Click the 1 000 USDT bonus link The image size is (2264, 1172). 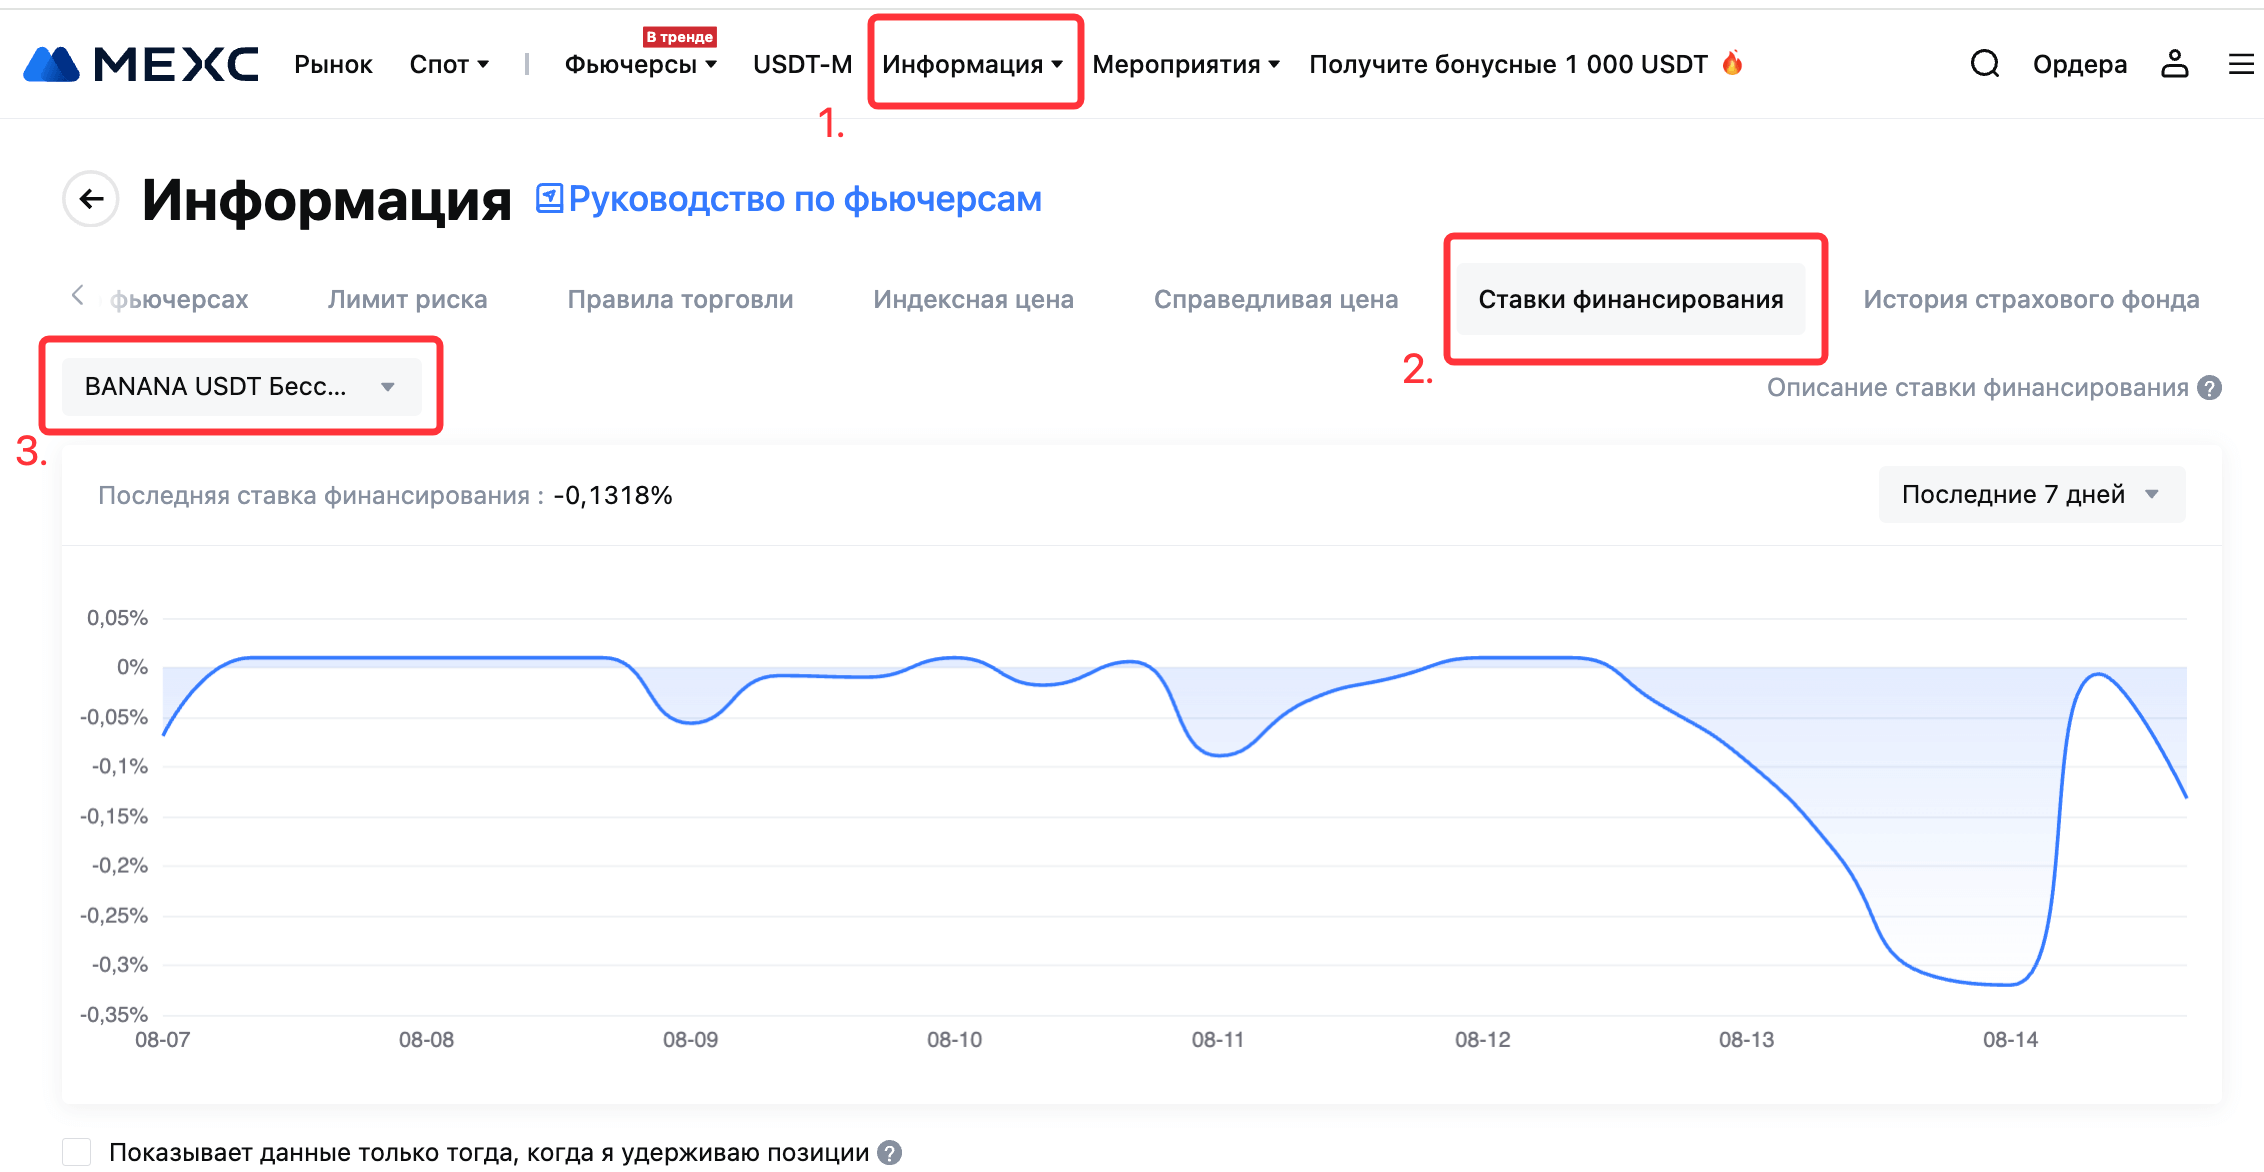(1508, 64)
